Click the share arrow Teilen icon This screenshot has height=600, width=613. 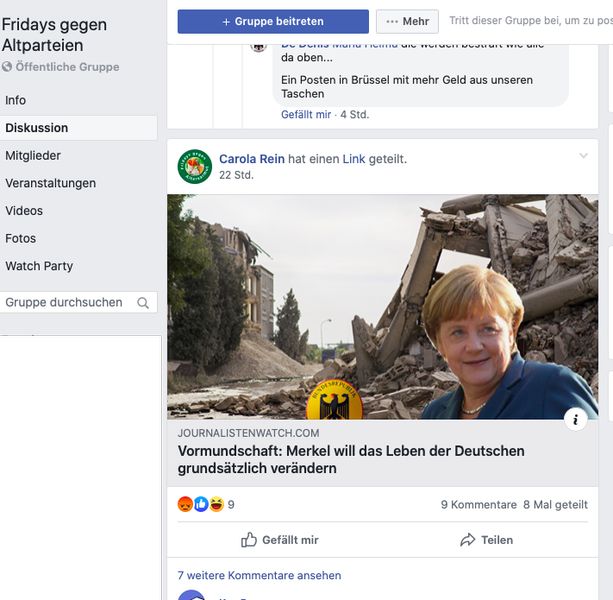click(467, 540)
